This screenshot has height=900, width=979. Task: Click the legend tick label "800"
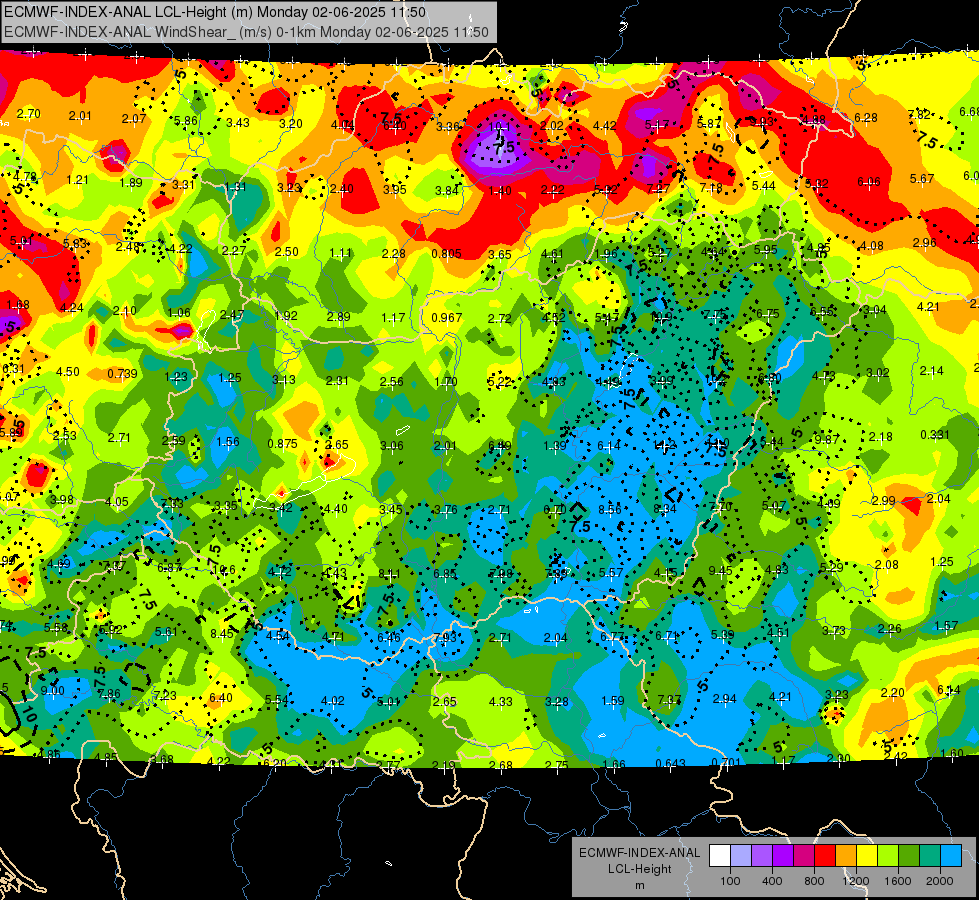814,881
